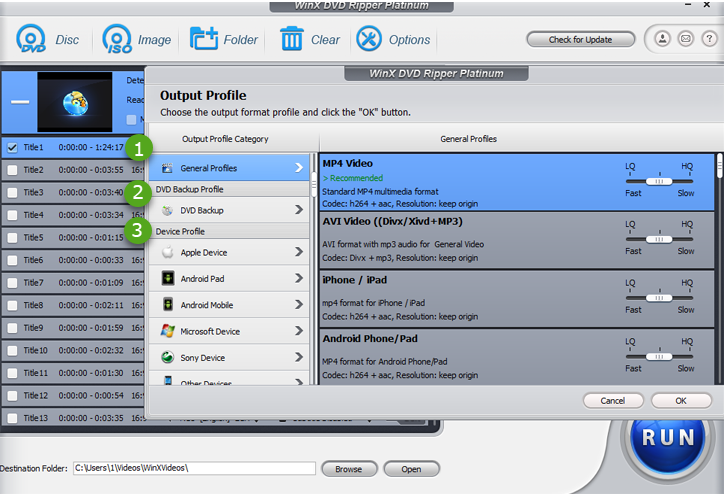Click the Android Mobile robot icon

(x=168, y=305)
